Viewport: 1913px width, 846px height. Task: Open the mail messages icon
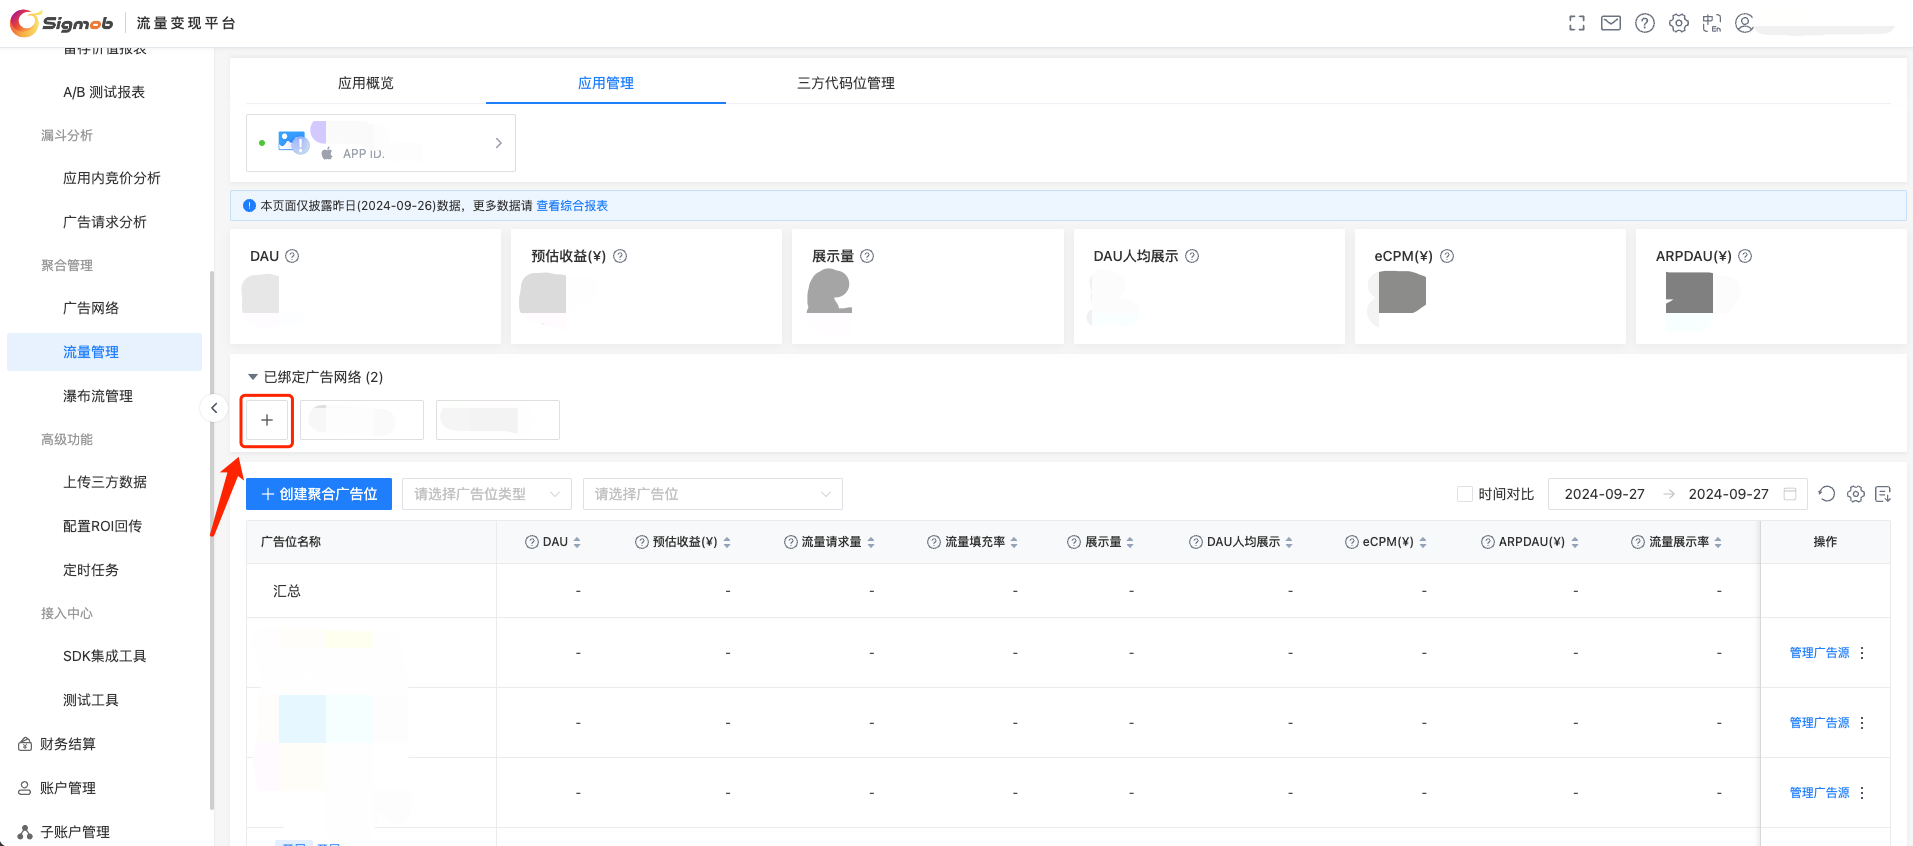1611,23
